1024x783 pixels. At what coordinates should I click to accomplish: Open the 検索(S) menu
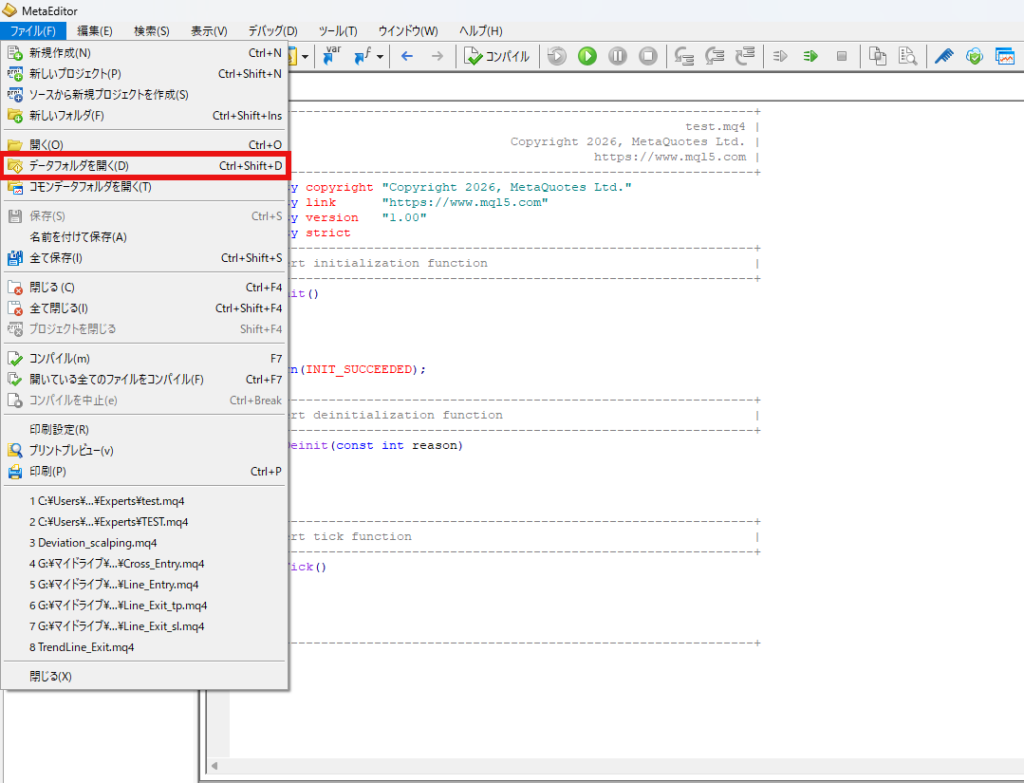pyautogui.click(x=152, y=31)
